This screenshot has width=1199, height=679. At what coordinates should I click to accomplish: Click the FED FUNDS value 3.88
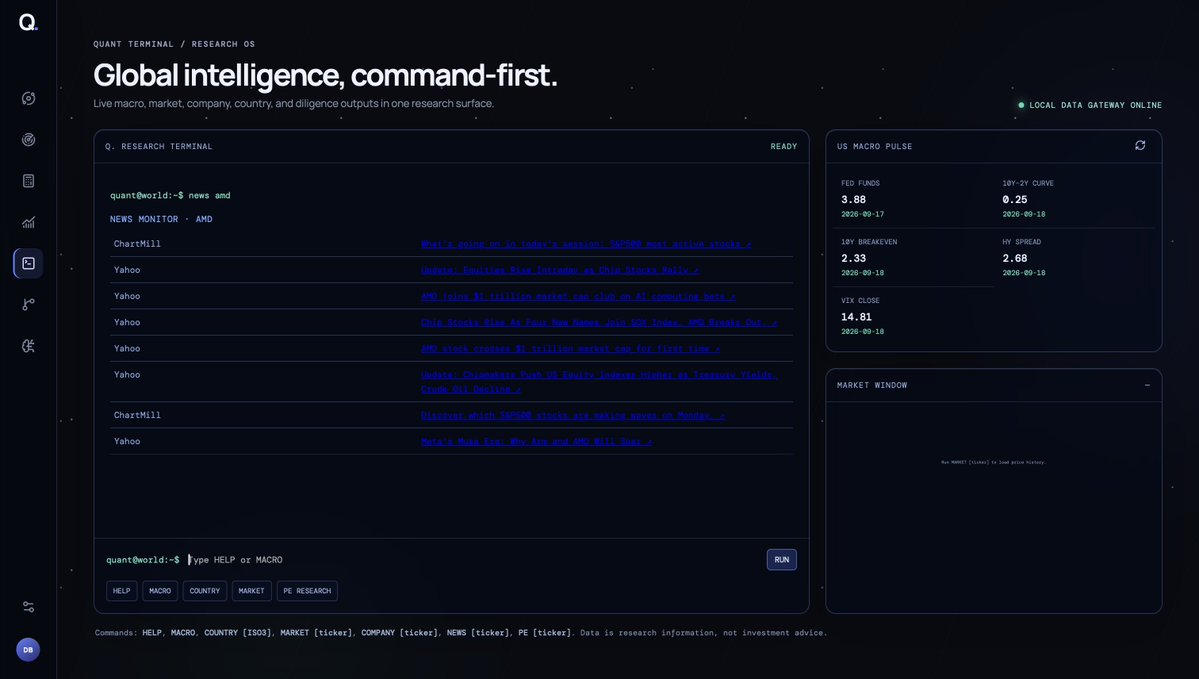click(x=853, y=200)
